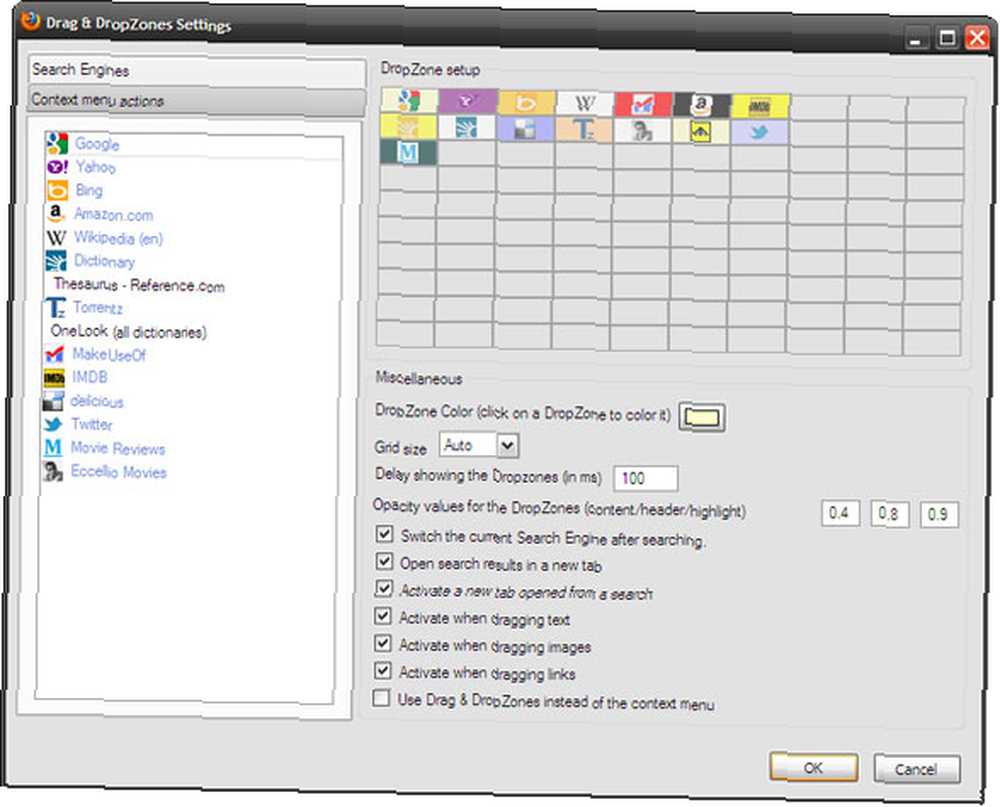Screen dimensions: 1000x807
Task: Select the Wikipedia DropZone cell in grid
Action: click(x=585, y=103)
